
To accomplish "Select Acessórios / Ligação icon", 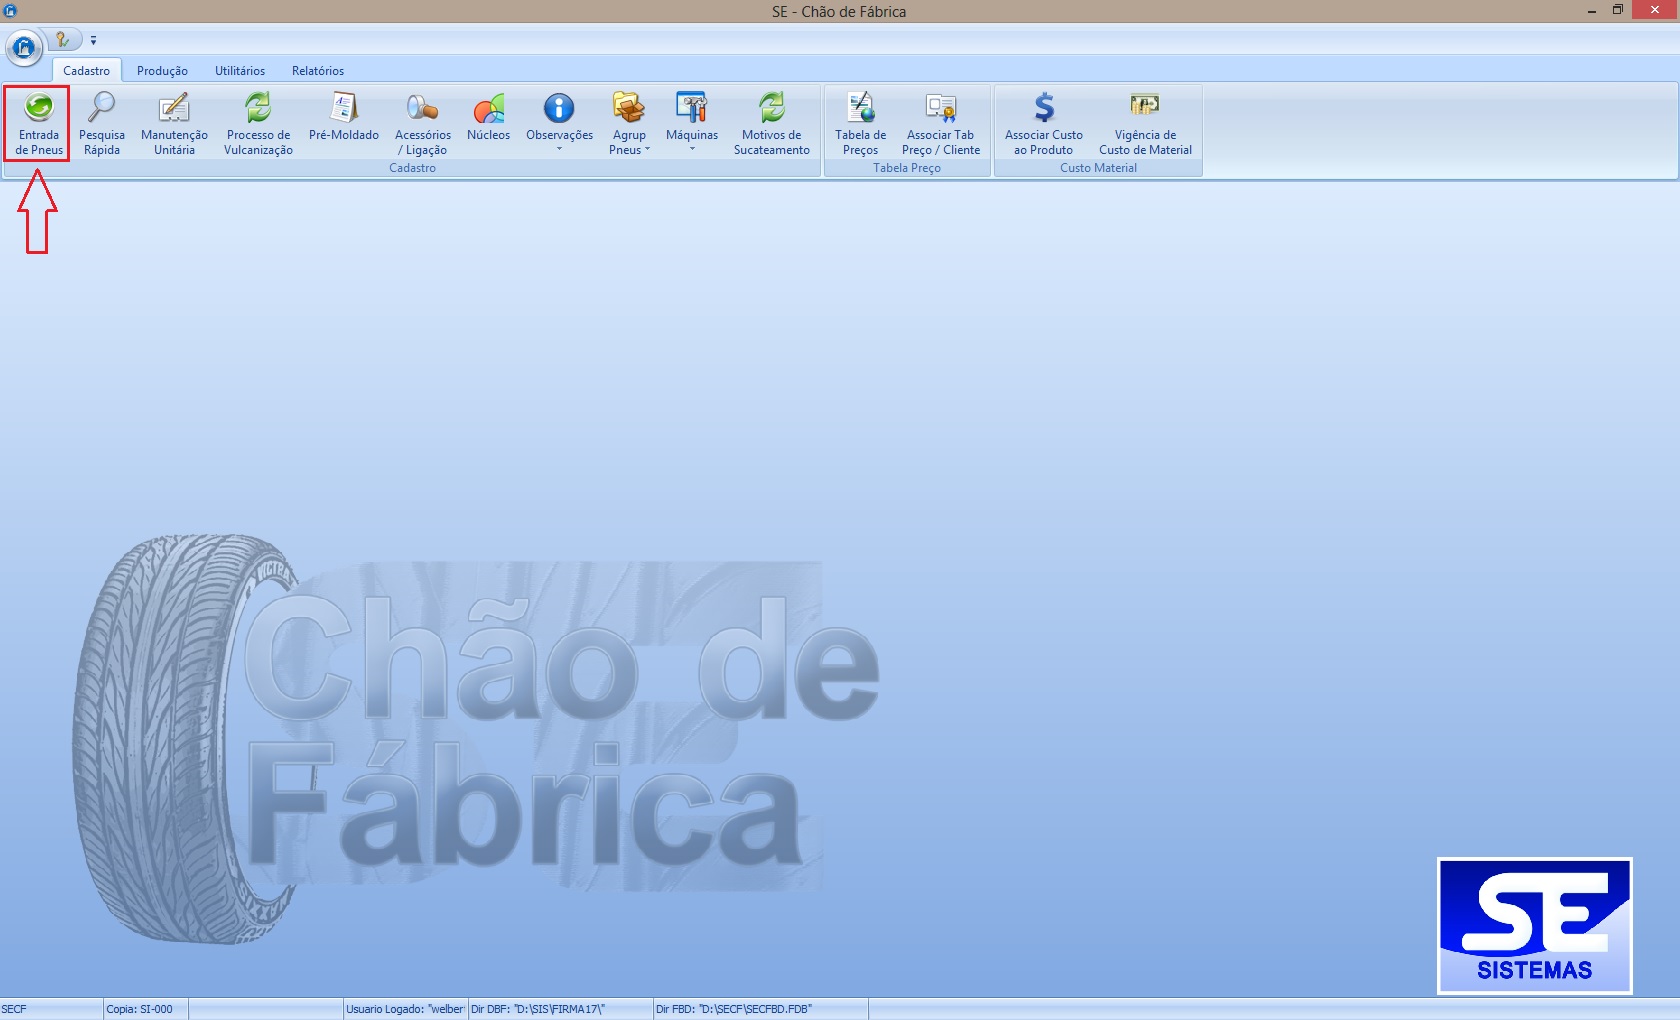I will [422, 122].
